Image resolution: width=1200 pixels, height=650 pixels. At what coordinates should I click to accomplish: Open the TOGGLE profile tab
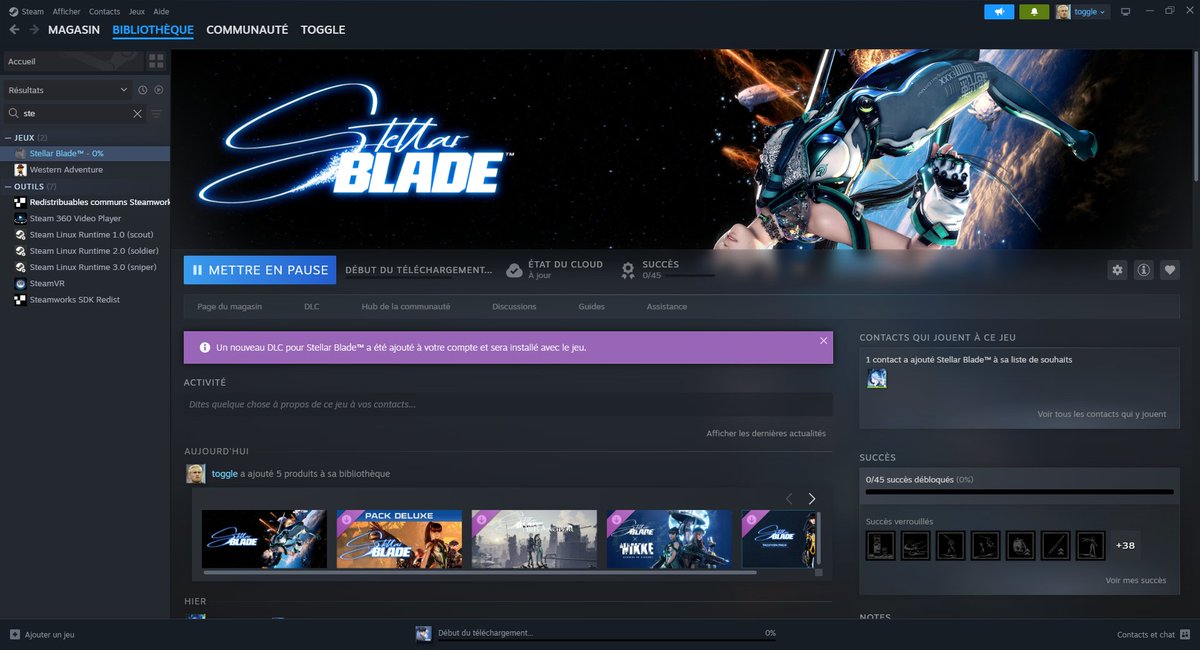[323, 30]
